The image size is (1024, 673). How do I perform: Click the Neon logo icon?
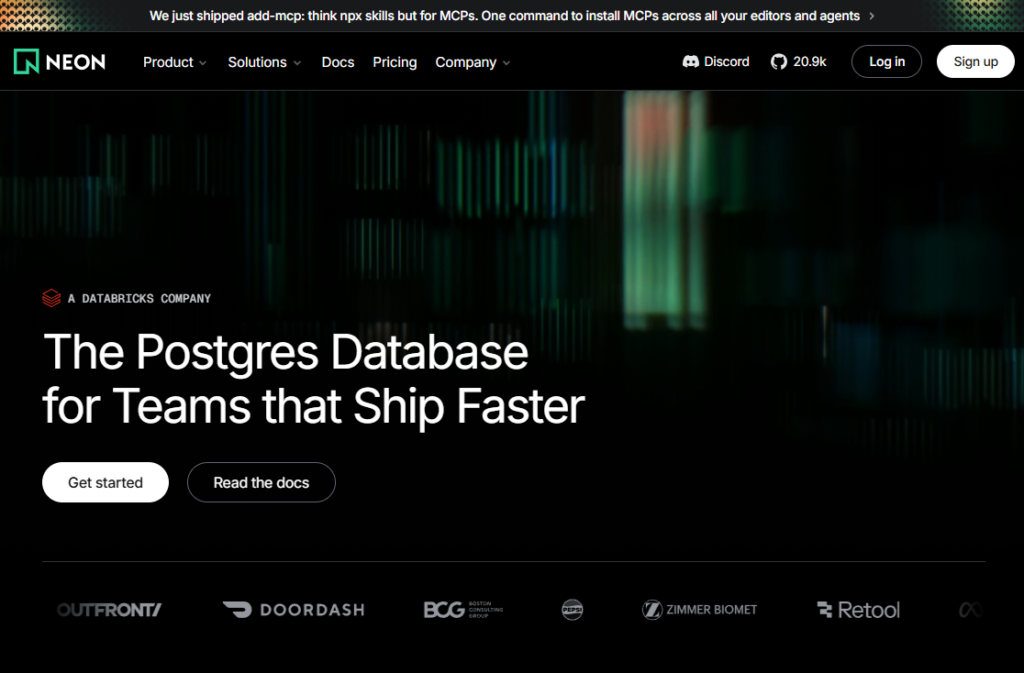[x=26, y=61]
